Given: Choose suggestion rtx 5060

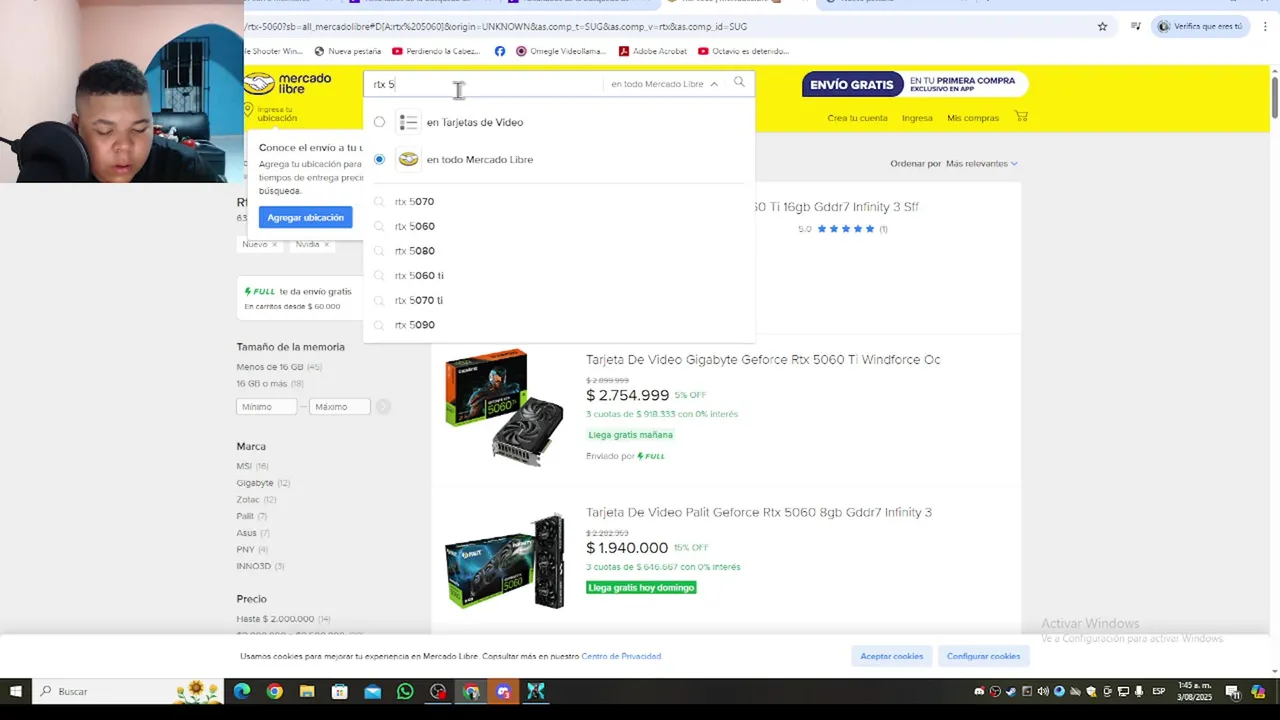Looking at the screenshot, I should [414, 226].
